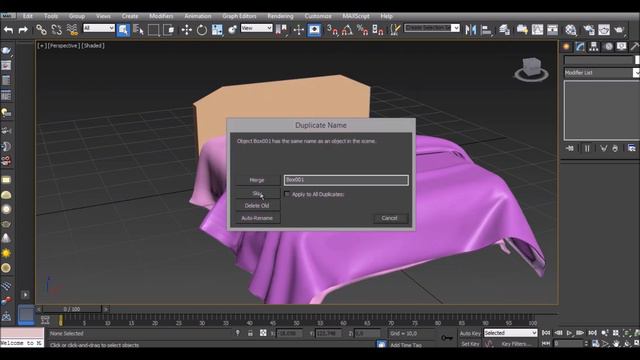Activate the Select and Scale tool

(x=217, y=30)
